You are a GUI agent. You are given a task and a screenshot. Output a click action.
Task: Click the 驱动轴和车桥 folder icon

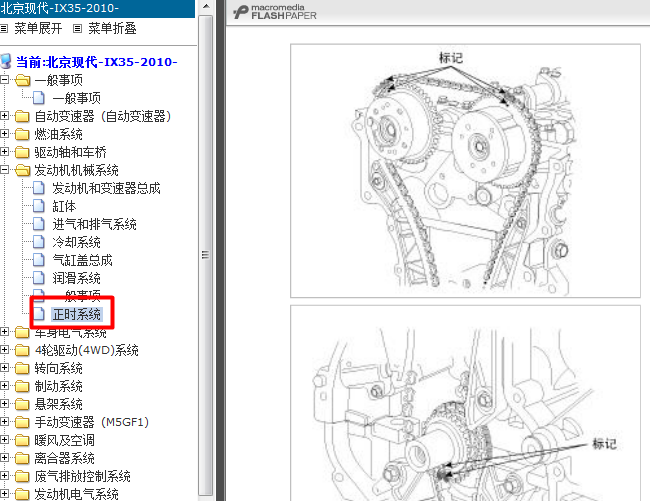click(x=22, y=152)
